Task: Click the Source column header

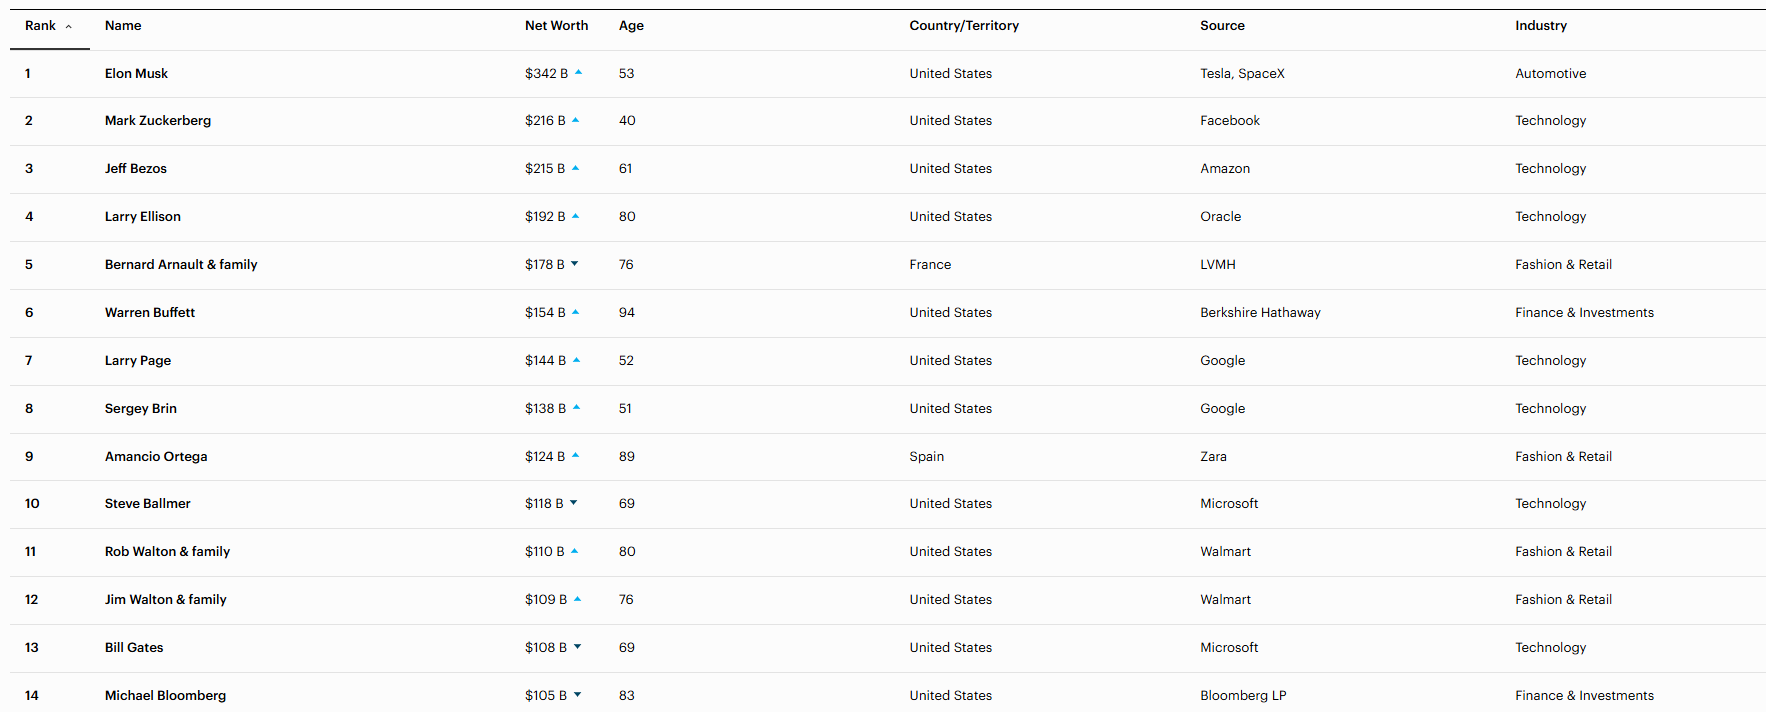Action: [1222, 26]
